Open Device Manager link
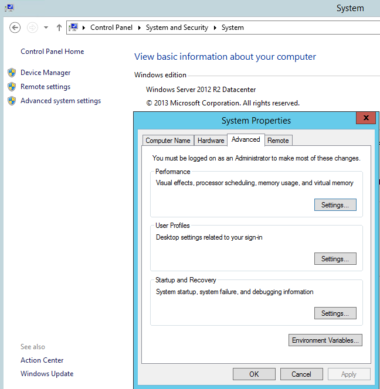Image resolution: width=380 pixels, height=389 pixels. 45,72
